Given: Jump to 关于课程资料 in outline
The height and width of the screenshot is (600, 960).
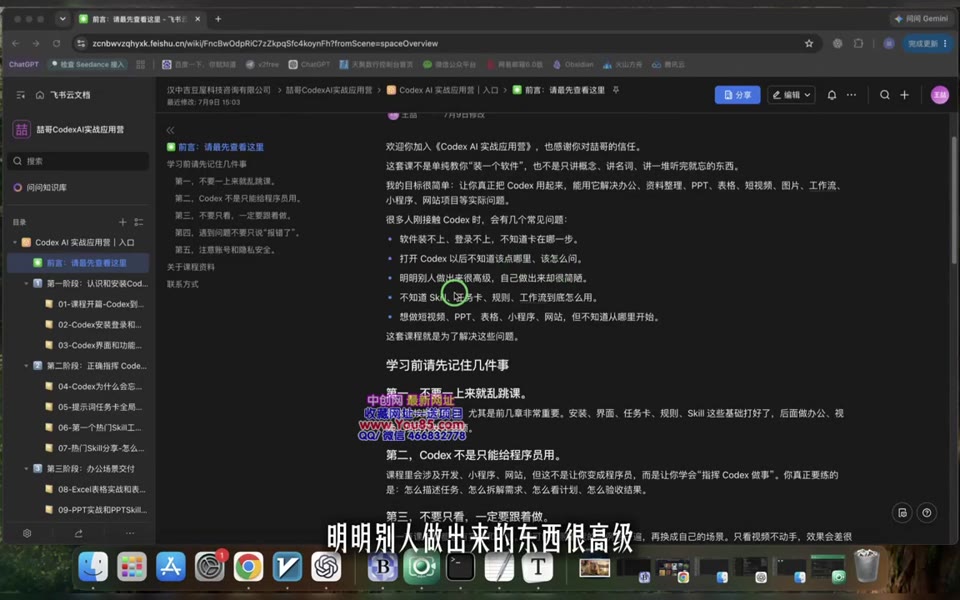Looking at the screenshot, I should (191, 267).
